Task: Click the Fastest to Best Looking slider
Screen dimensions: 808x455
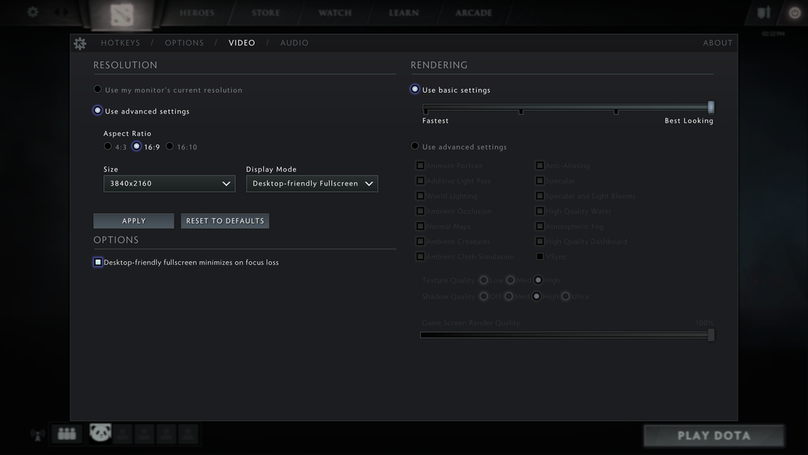Action: click(567, 107)
